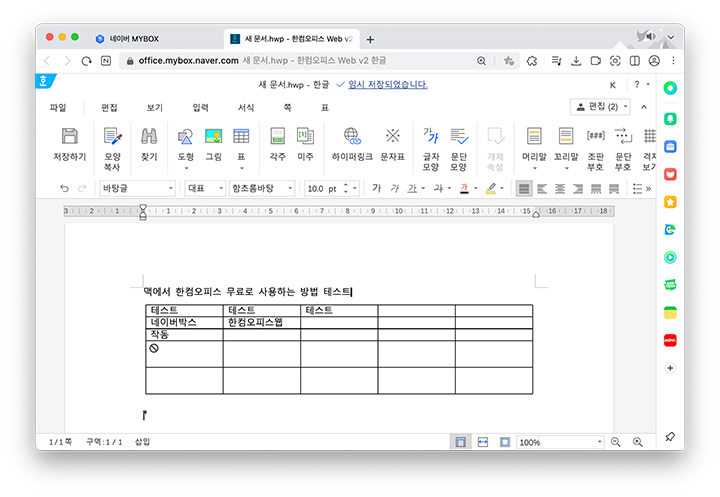Image resolution: width=720 pixels, height=497 pixels.
Task: Open the 바탕글 style dropdown
Action: pos(137,188)
